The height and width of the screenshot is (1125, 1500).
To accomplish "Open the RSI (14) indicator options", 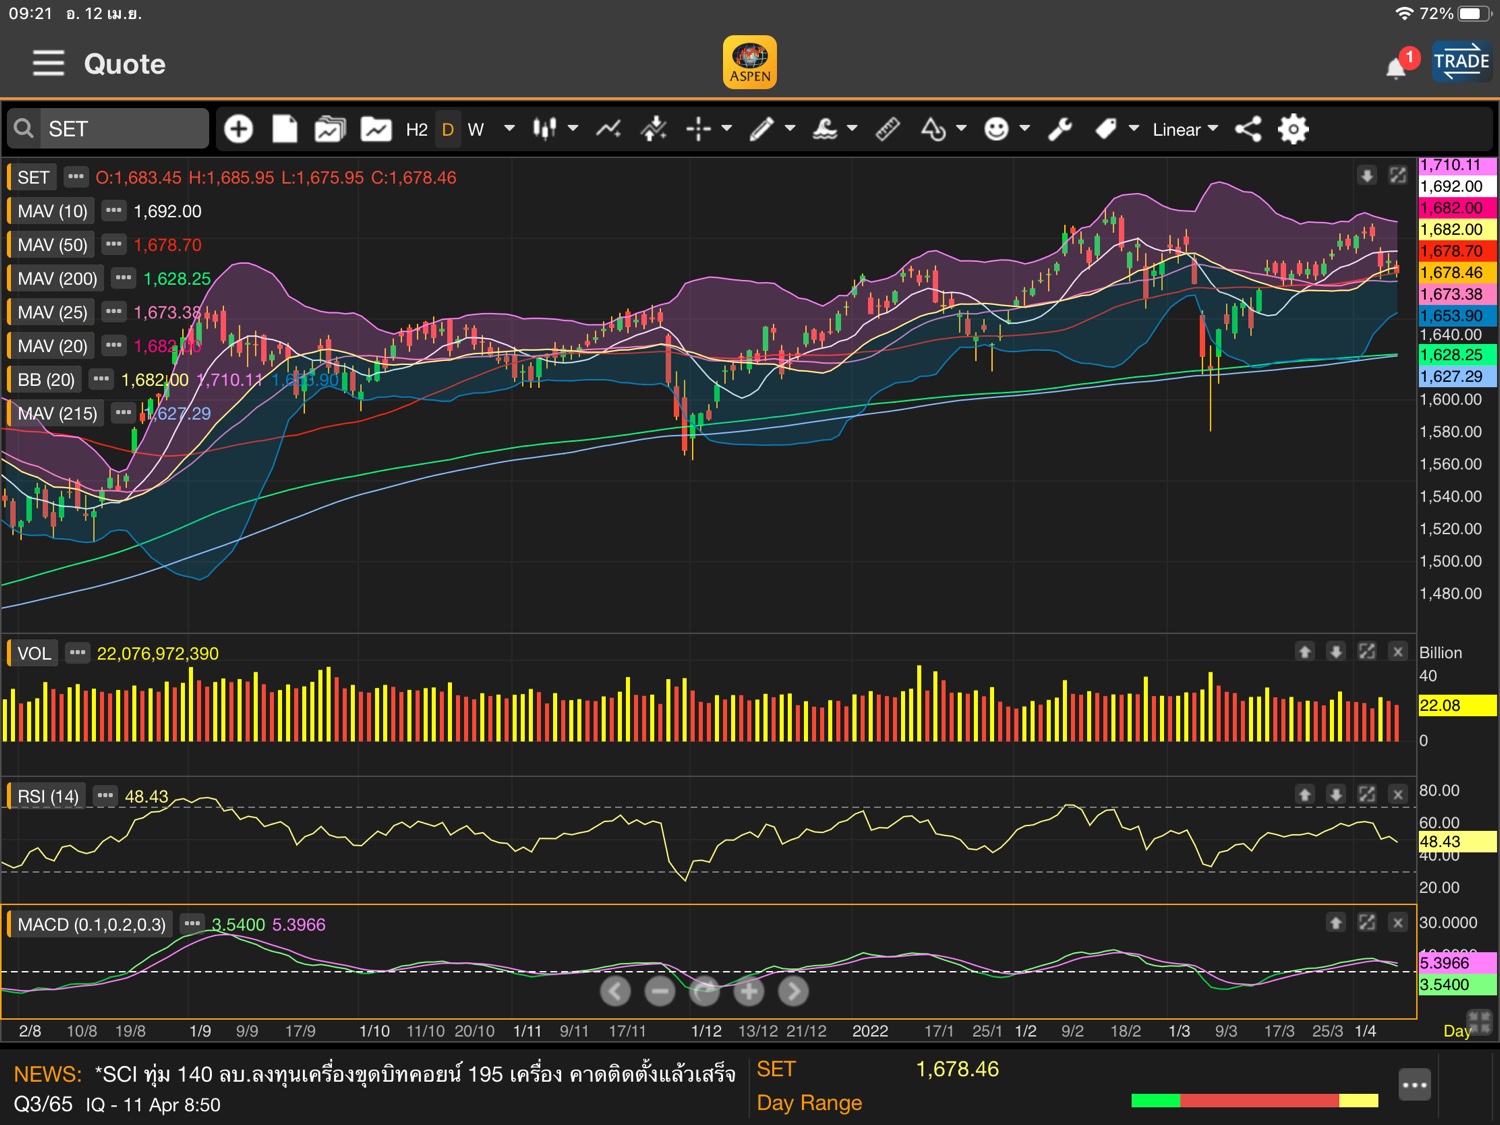I will (x=105, y=796).
